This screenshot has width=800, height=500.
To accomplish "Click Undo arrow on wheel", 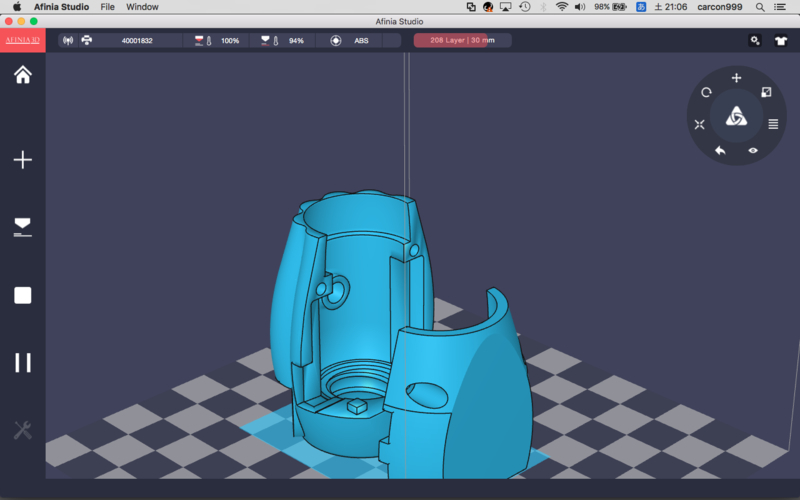I will tap(720, 151).
